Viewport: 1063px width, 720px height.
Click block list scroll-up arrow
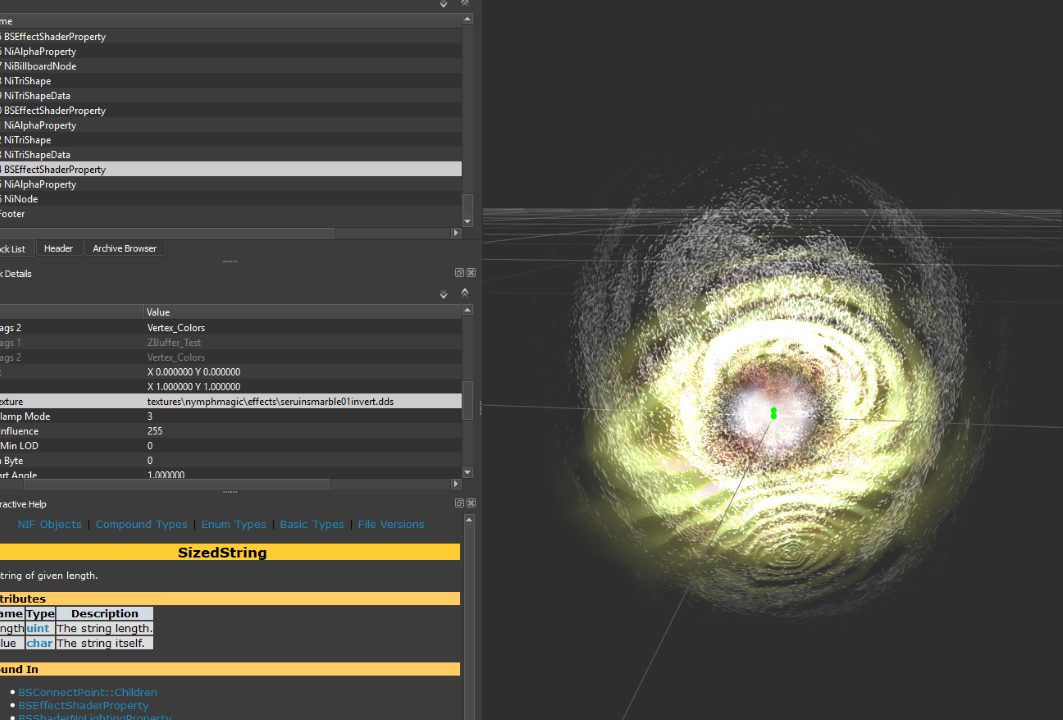pos(467,19)
